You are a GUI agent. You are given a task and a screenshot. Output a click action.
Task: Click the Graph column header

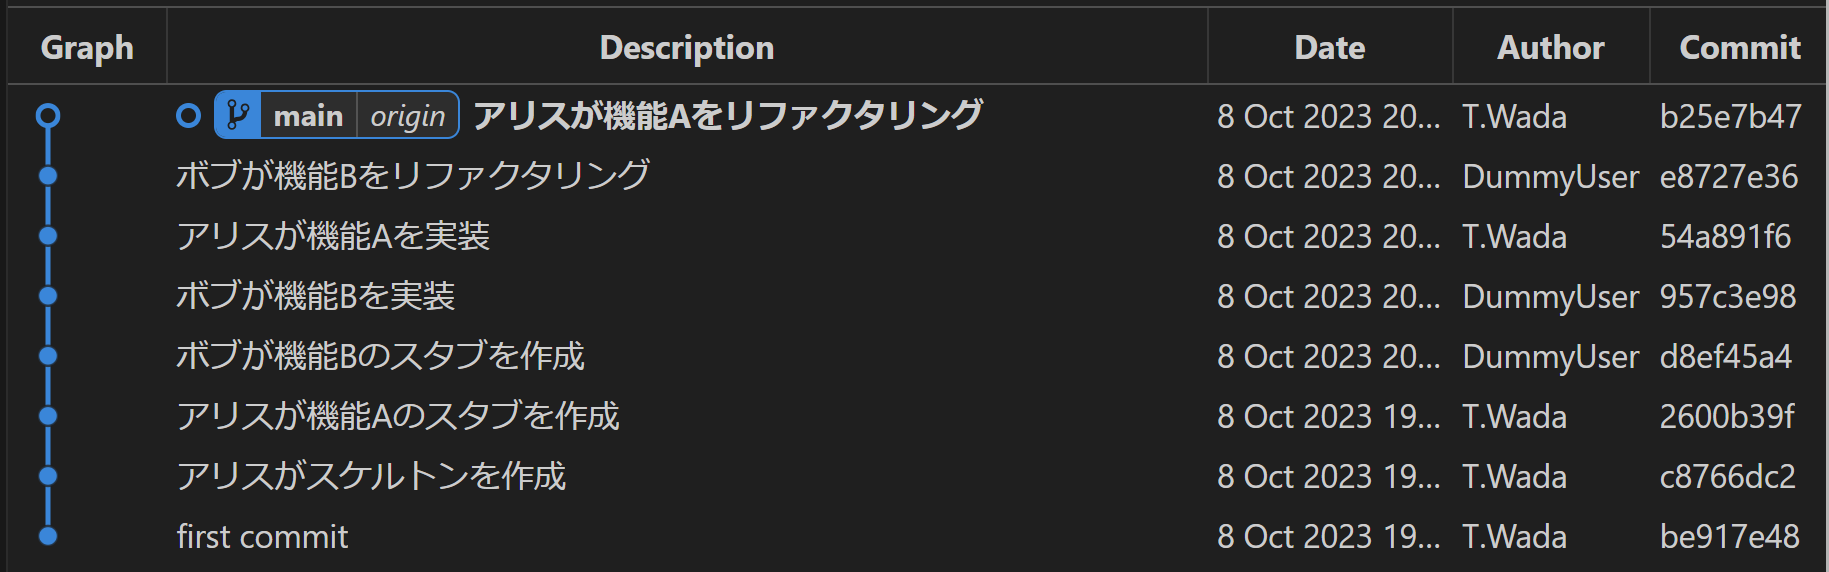(x=87, y=47)
